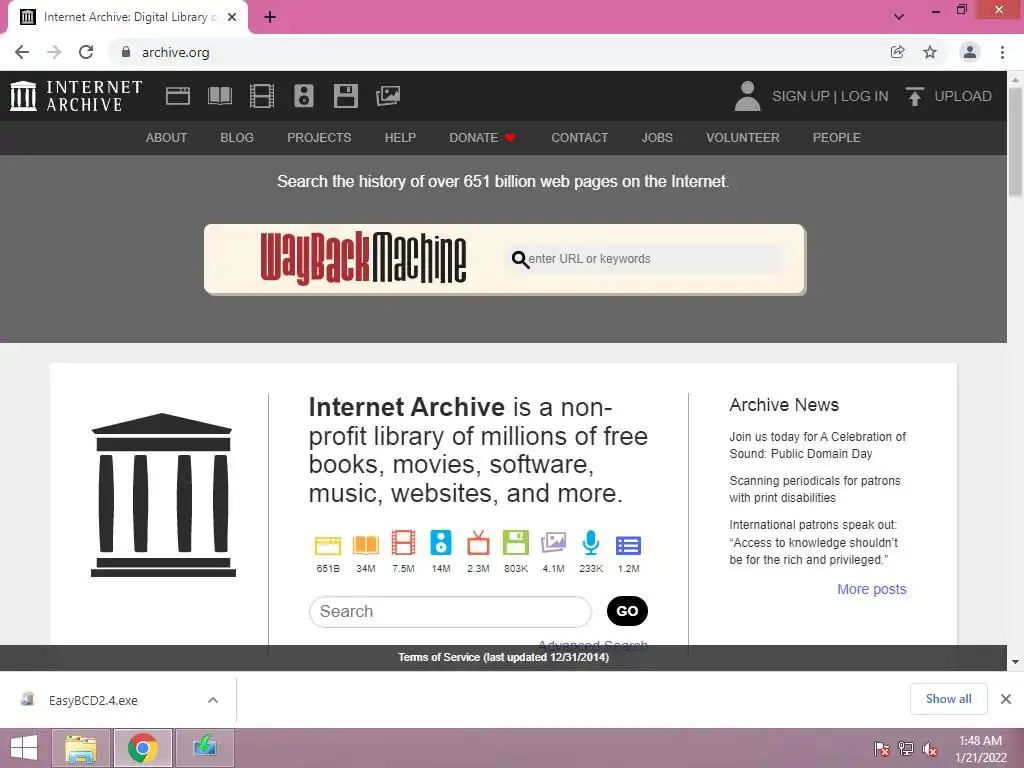1024x768 pixels.
Task: Open the Windows Start button
Action: pyautogui.click(x=24, y=748)
